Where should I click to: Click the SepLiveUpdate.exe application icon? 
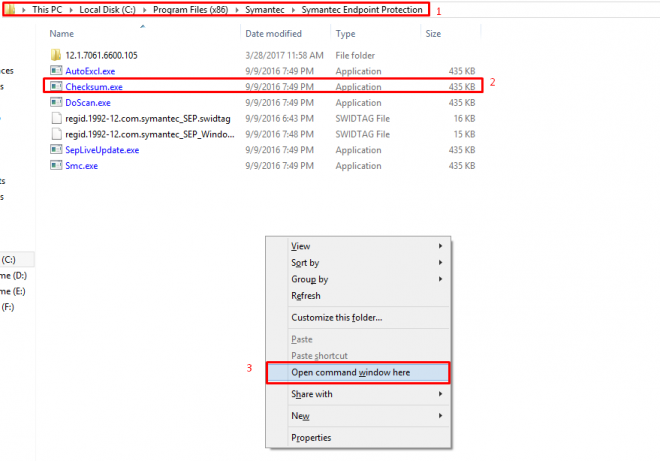[x=56, y=149]
